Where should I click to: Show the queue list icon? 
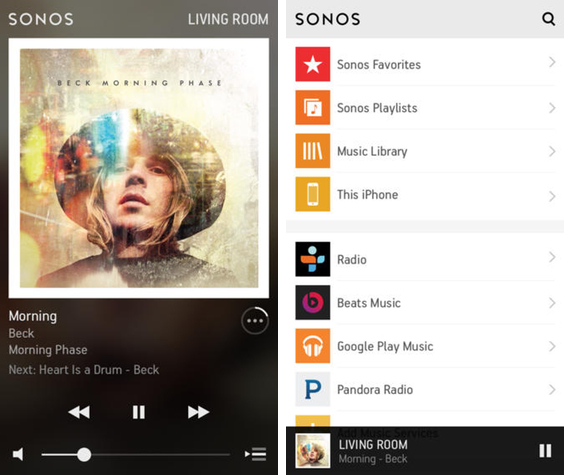pyautogui.click(x=255, y=454)
